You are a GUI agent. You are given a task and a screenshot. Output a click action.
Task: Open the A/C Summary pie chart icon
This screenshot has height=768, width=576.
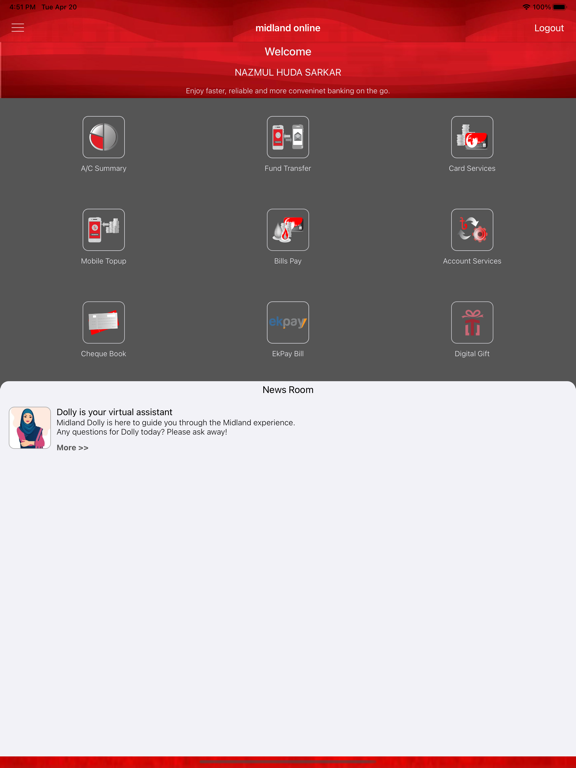pos(103,137)
